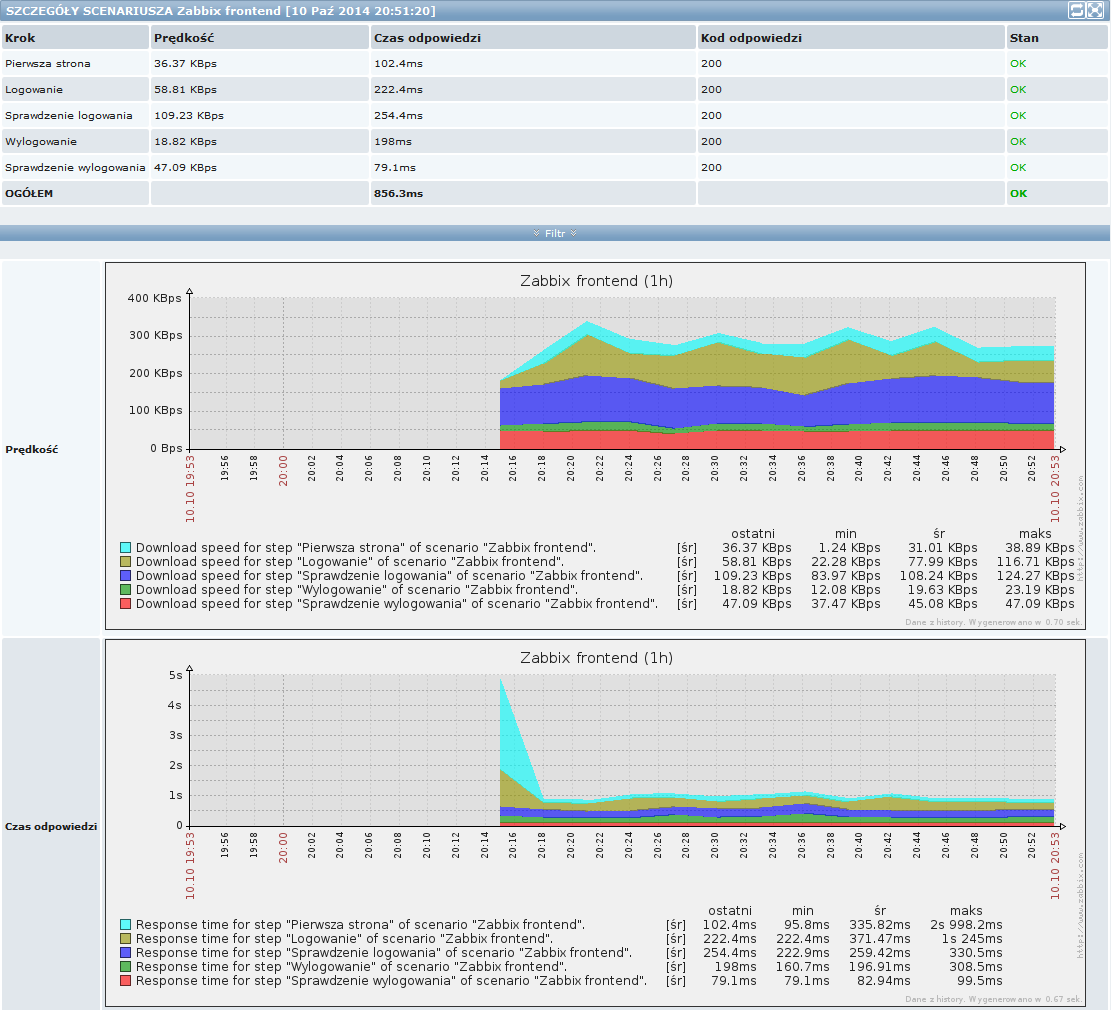Click legend text Response time for step "Logowanie"

coord(344,938)
